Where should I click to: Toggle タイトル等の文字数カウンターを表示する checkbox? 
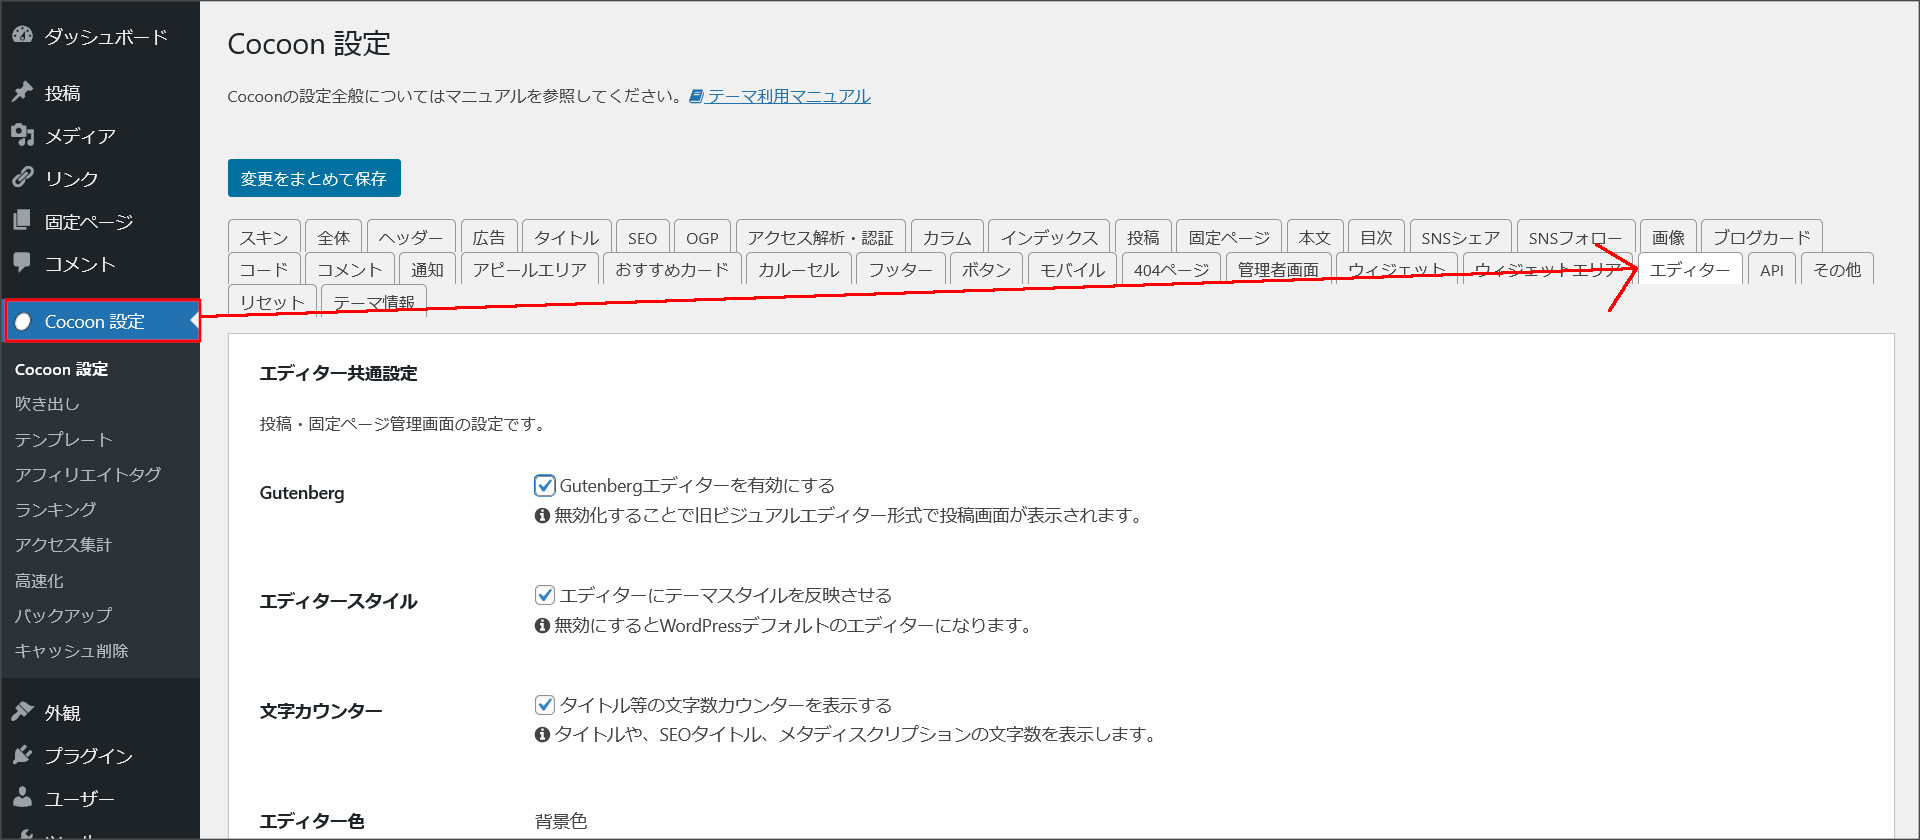coord(545,705)
